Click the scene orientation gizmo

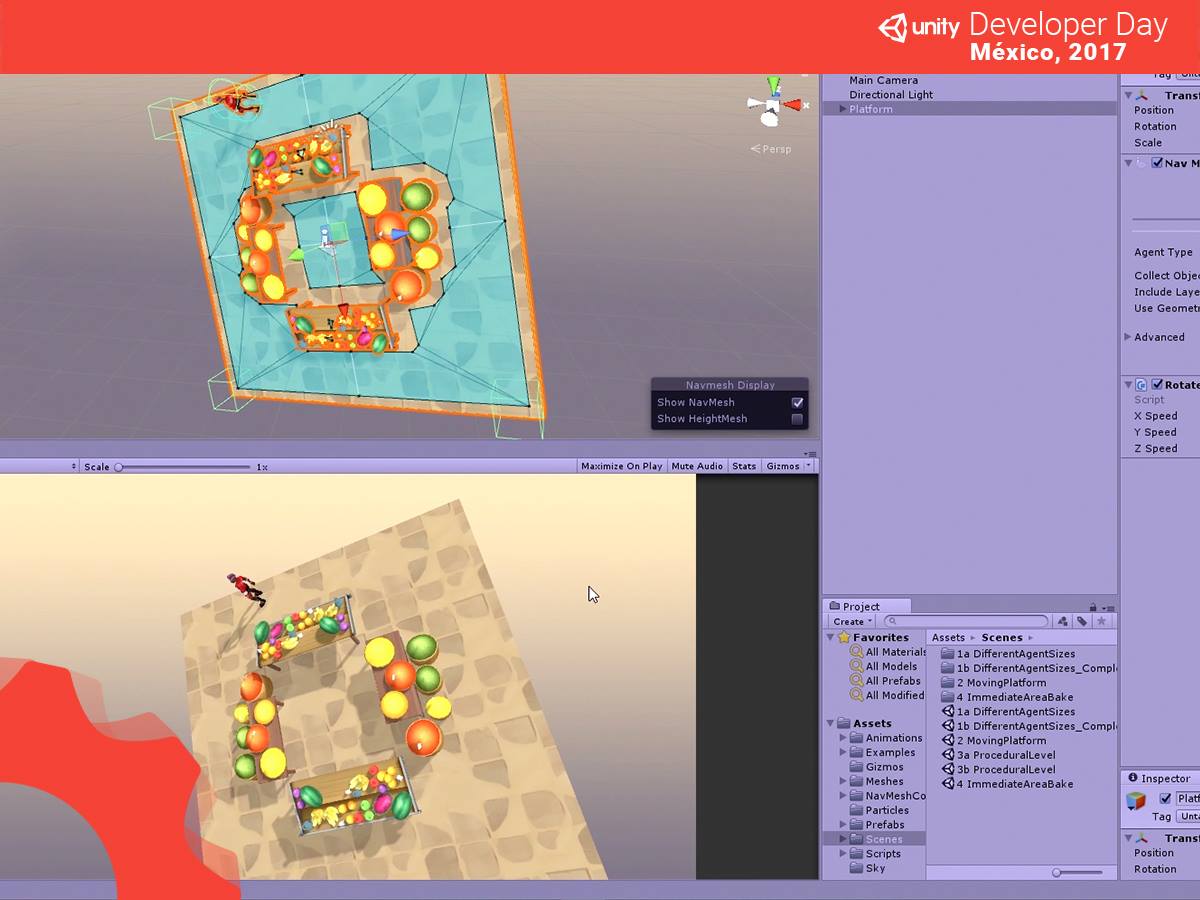tap(773, 103)
